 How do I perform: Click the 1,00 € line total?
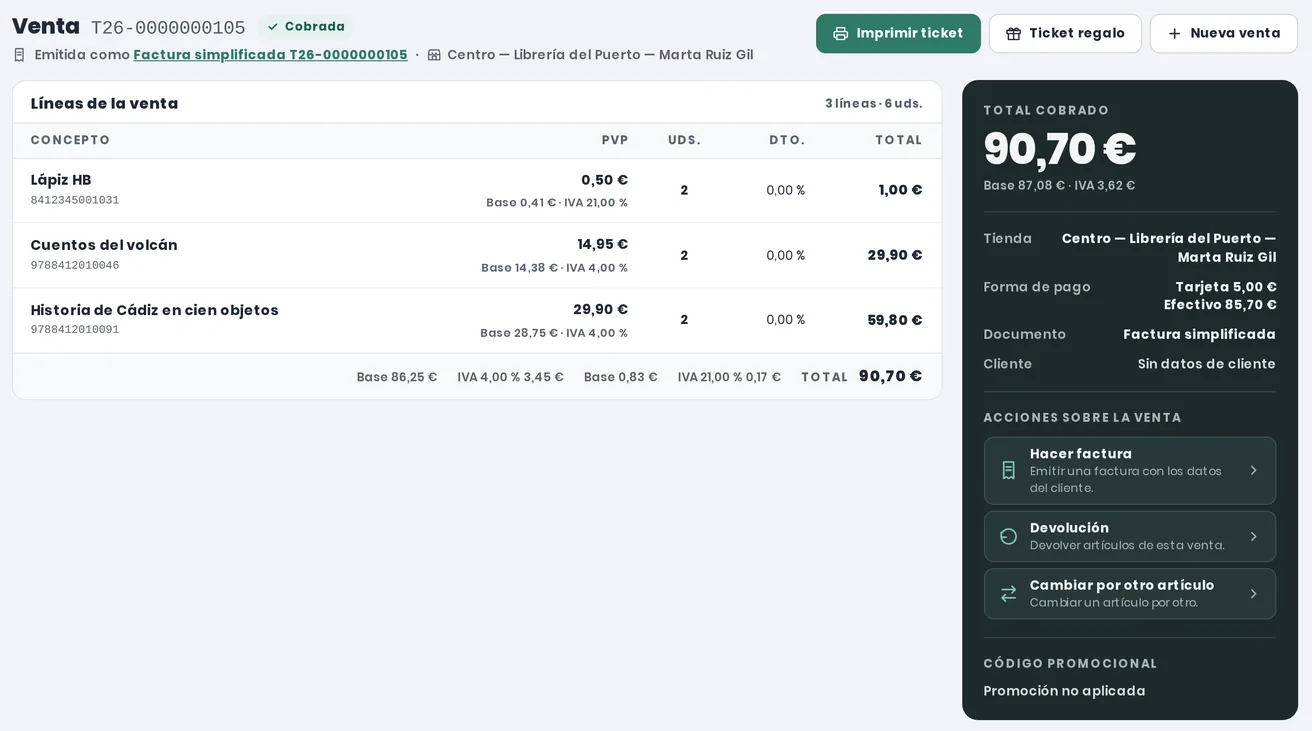[900, 190]
